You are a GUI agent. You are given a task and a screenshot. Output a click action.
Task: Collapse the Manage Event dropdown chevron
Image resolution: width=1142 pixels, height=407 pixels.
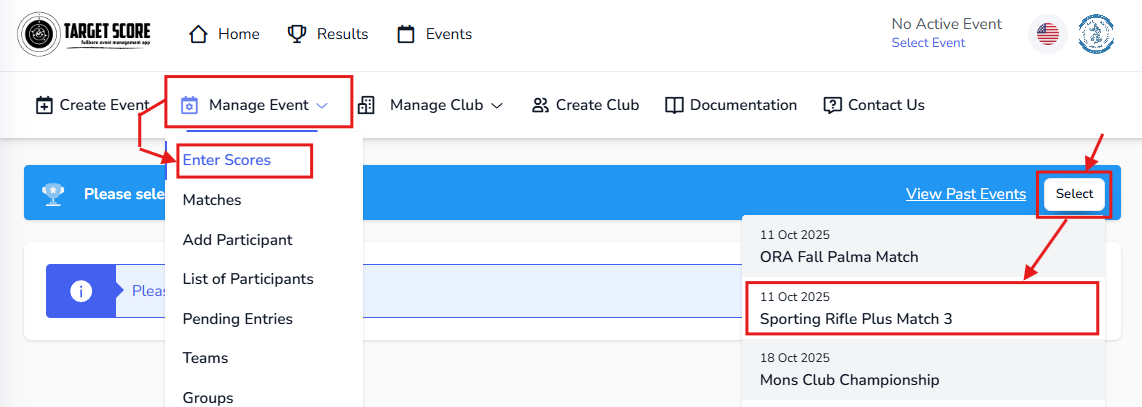pyautogui.click(x=322, y=106)
